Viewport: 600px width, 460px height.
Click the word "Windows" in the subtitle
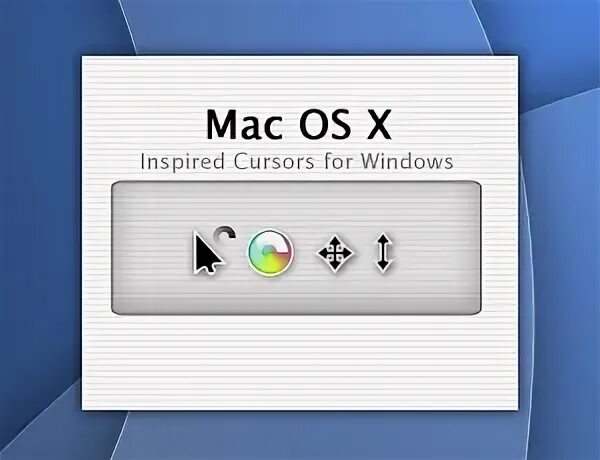(x=407, y=161)
